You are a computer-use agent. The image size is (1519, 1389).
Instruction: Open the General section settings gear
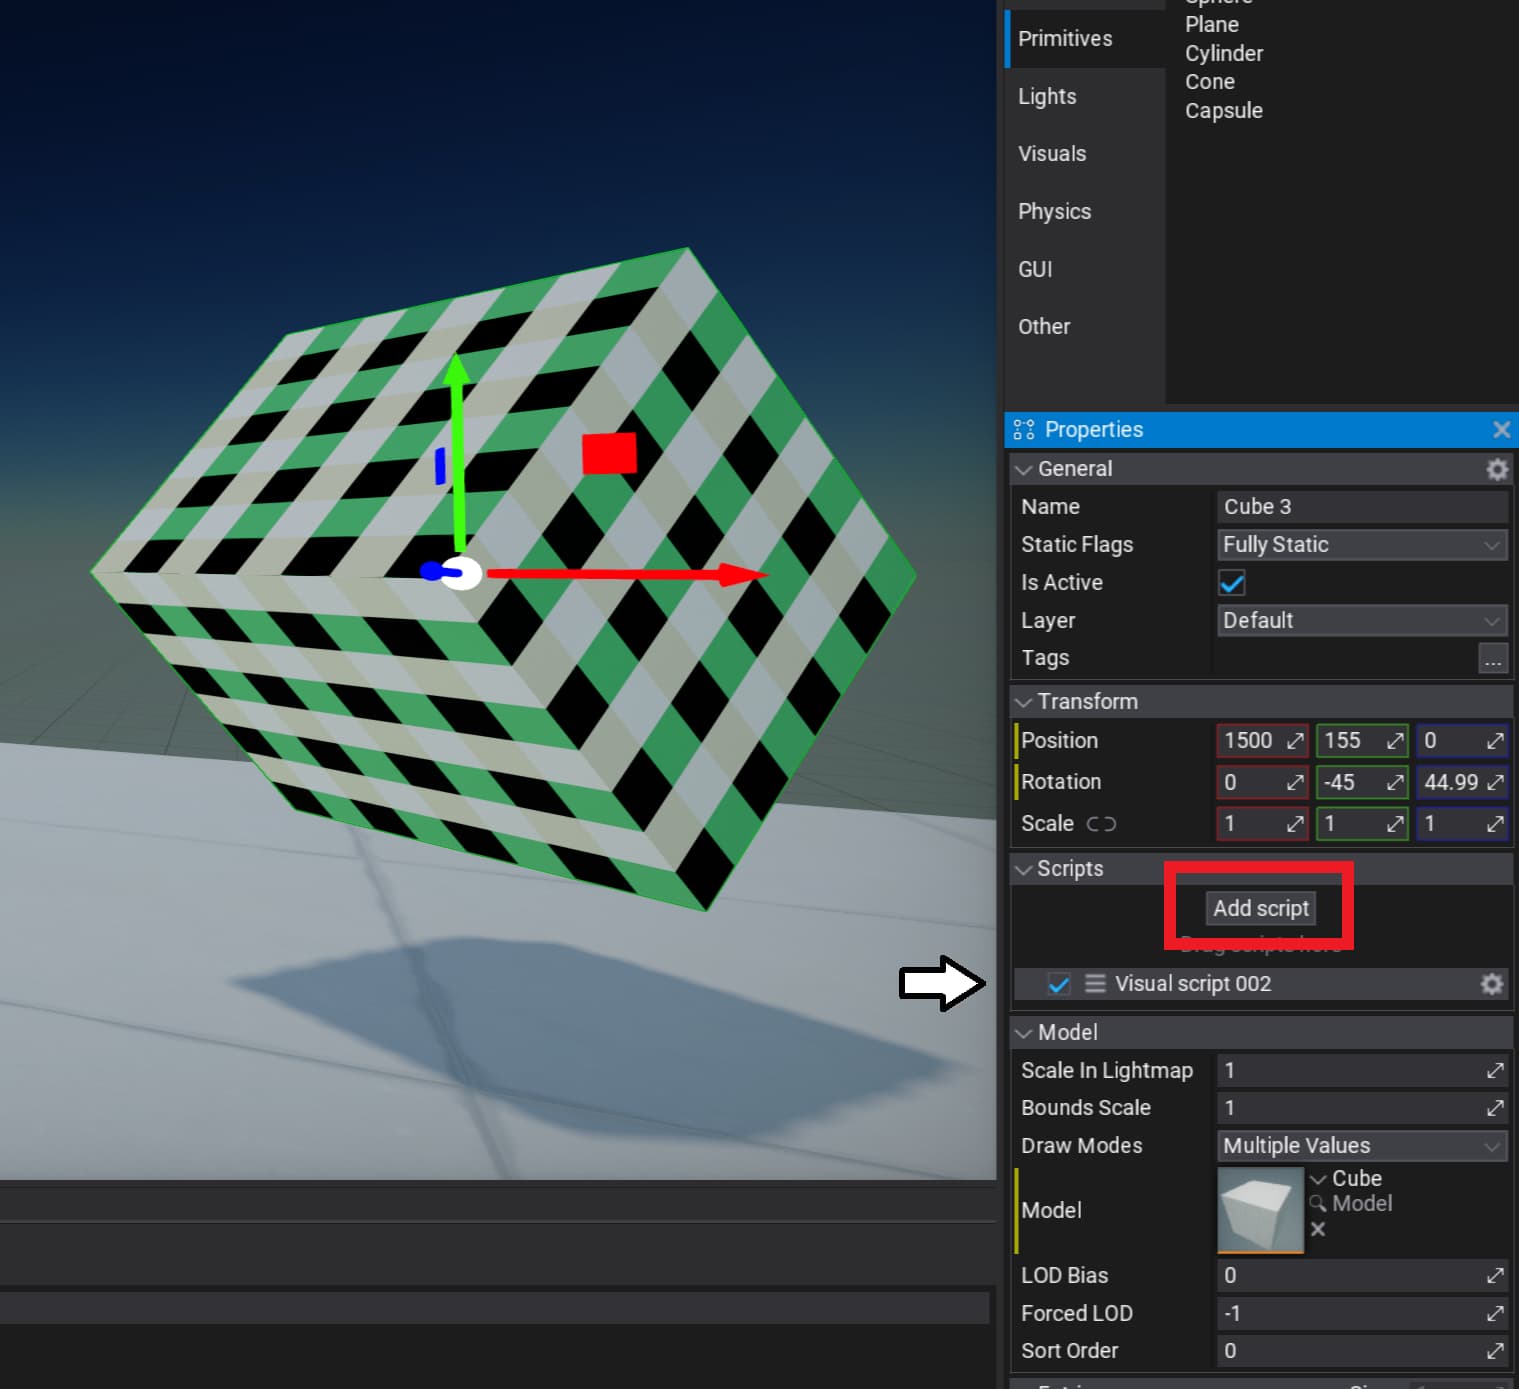coord(1496,469)
